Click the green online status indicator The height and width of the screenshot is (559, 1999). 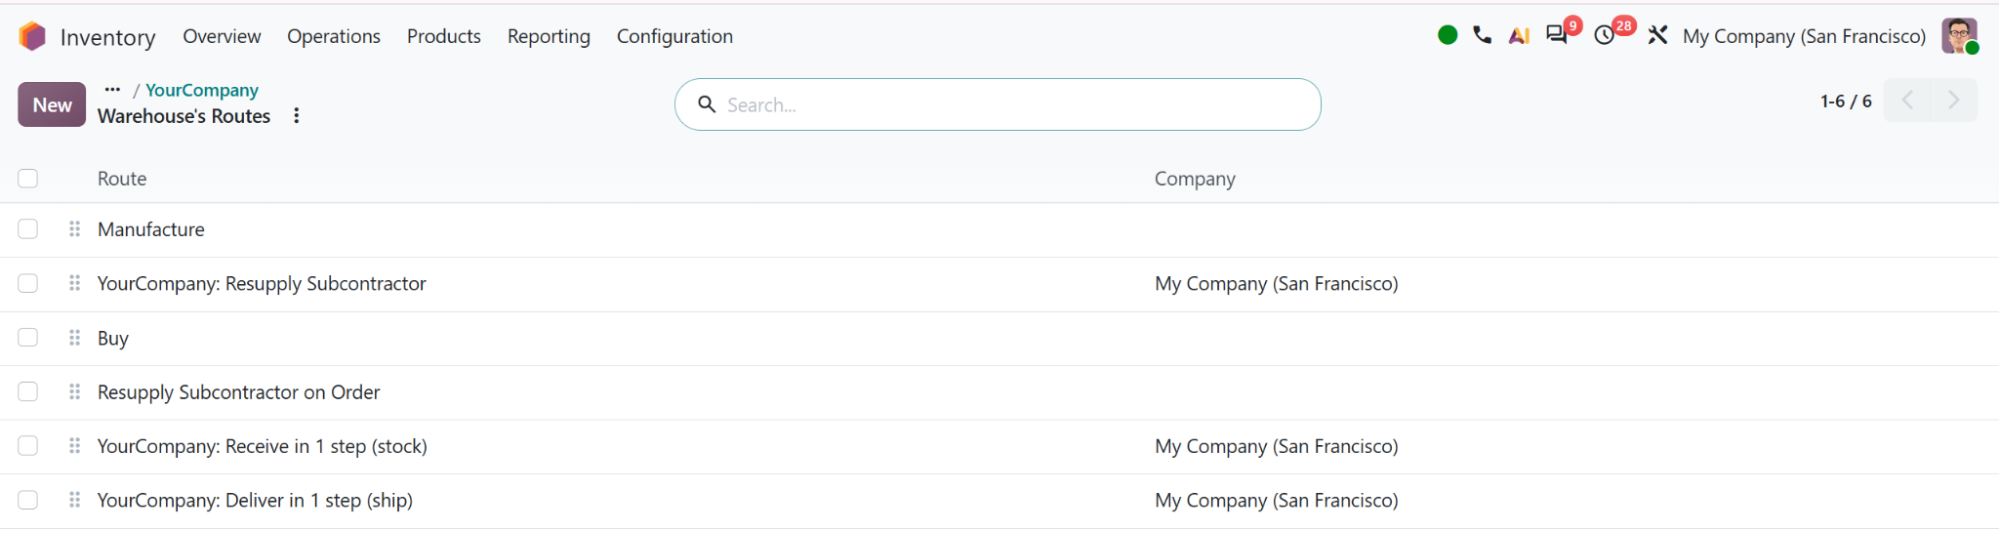click(x=1447, y=35)
